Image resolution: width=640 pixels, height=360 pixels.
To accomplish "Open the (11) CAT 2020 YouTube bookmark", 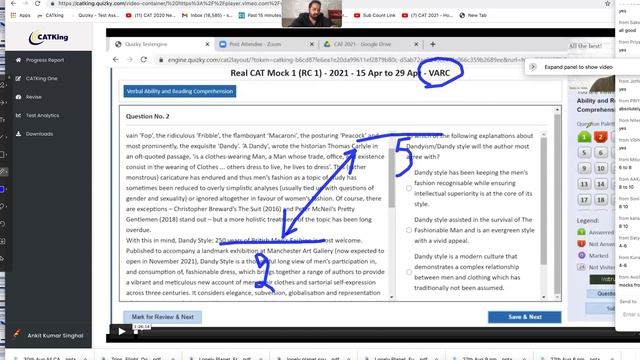I will coord(151,15).
